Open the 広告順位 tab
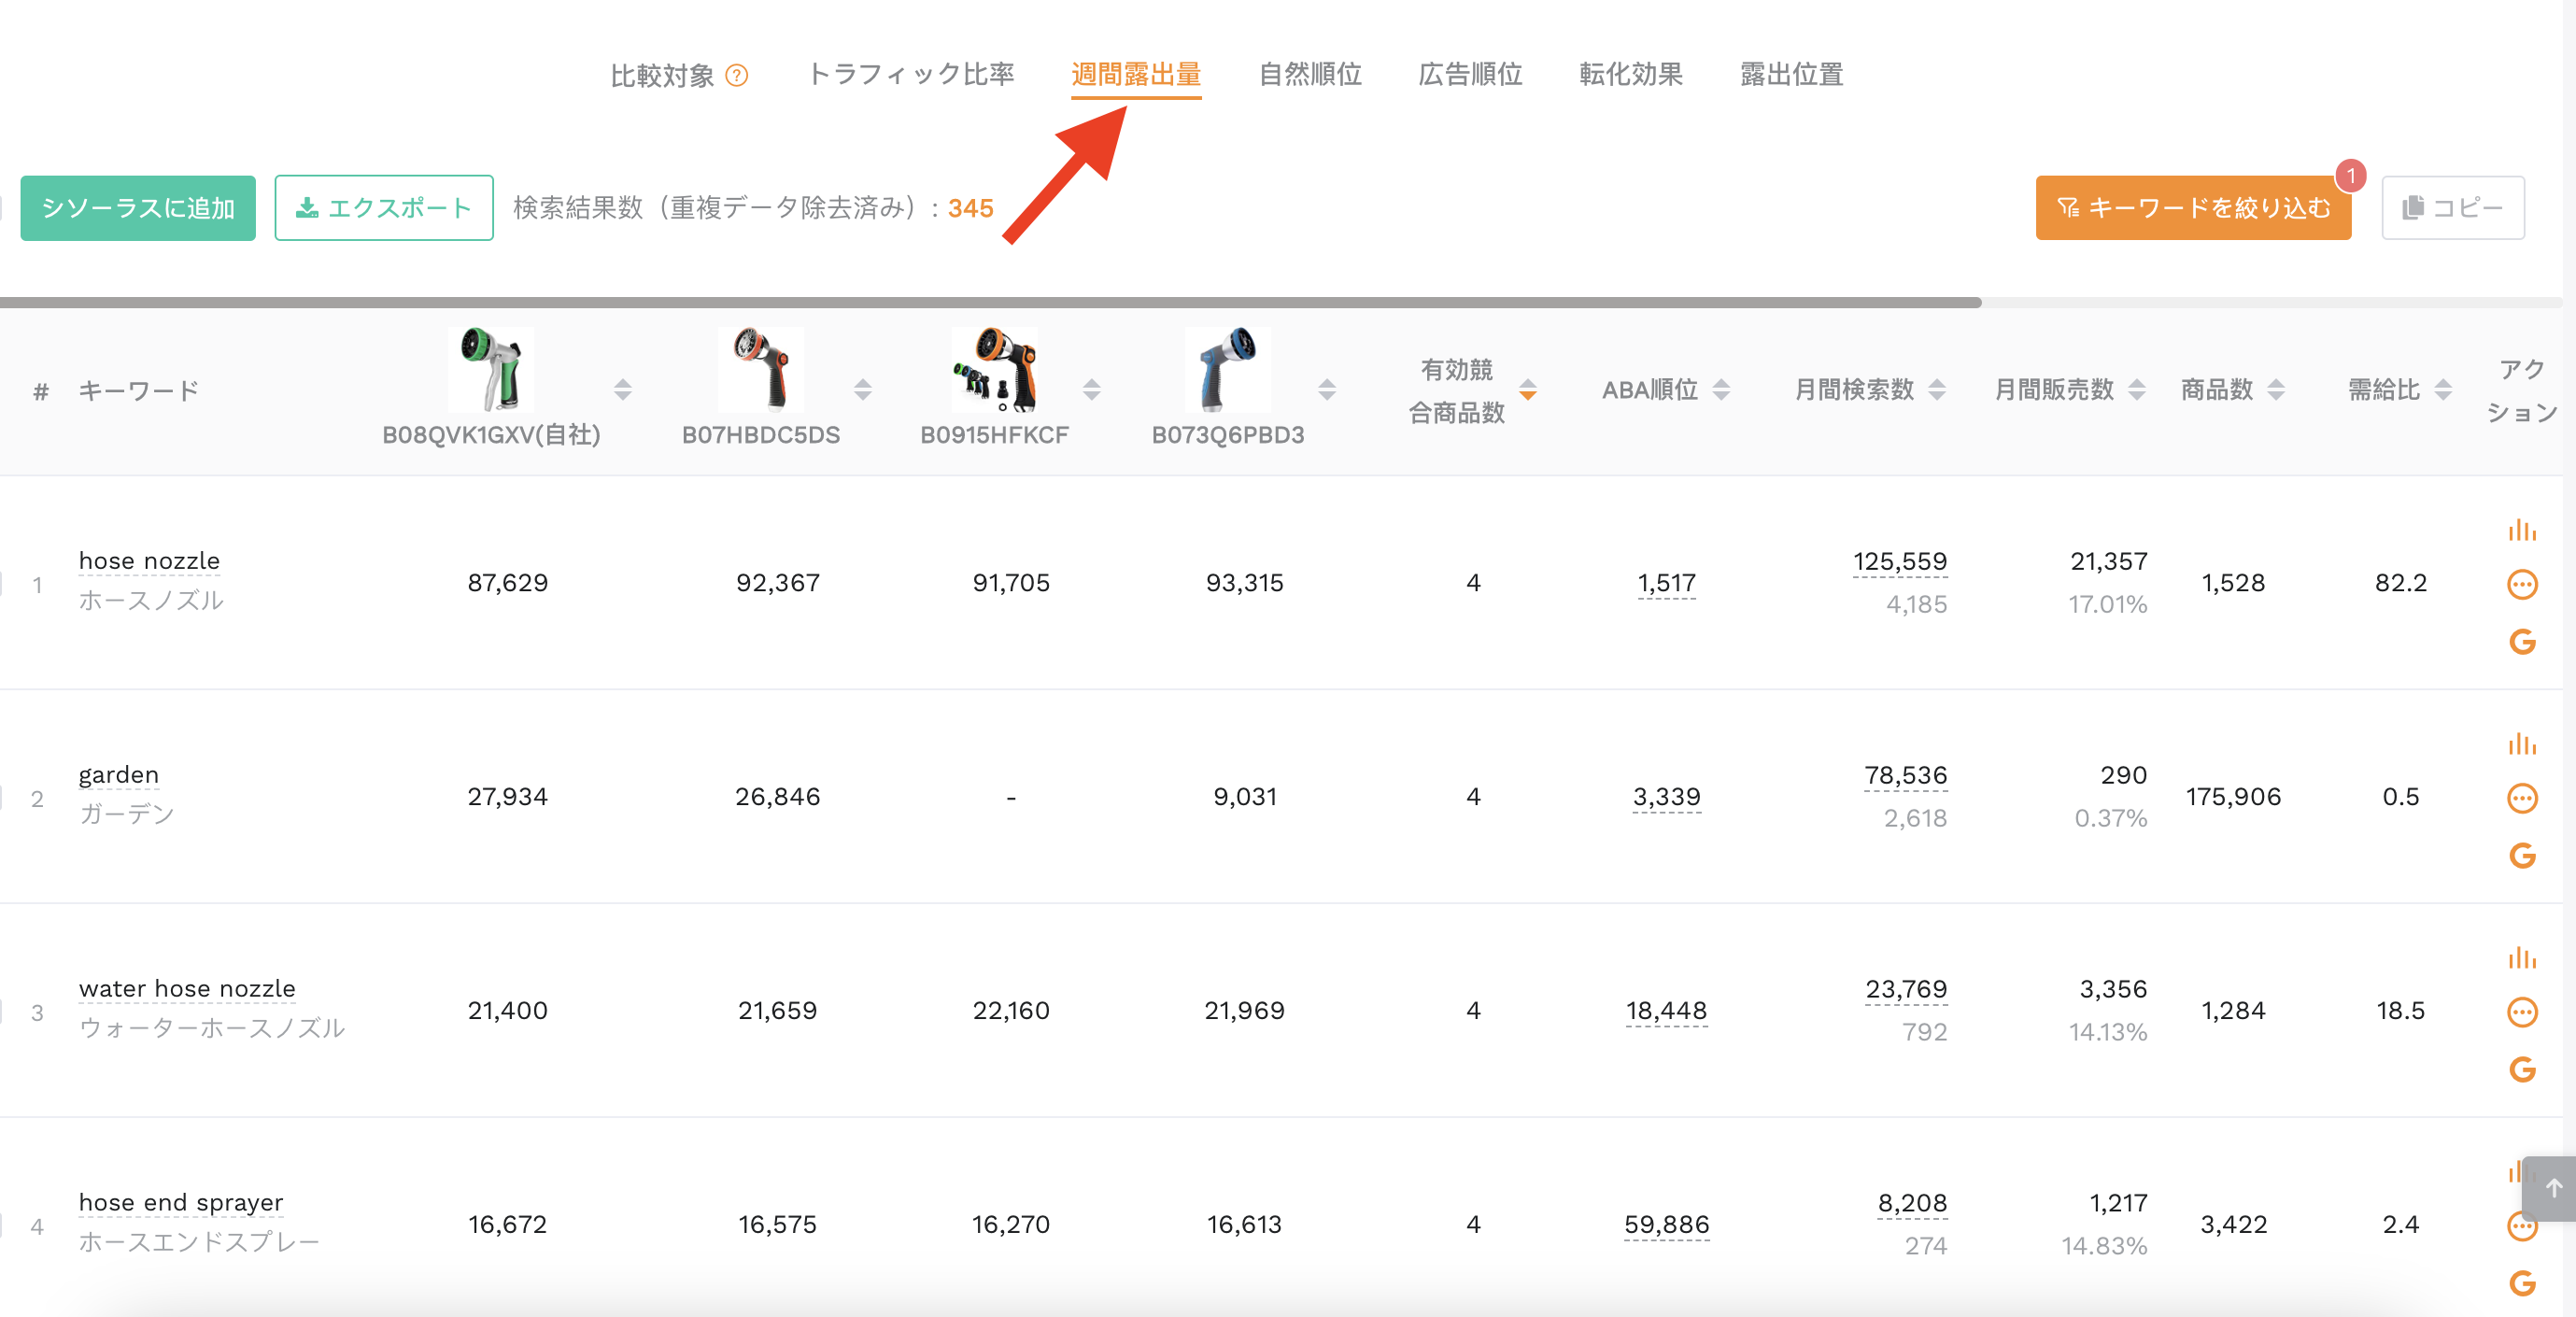 (x=1469, y=75)
